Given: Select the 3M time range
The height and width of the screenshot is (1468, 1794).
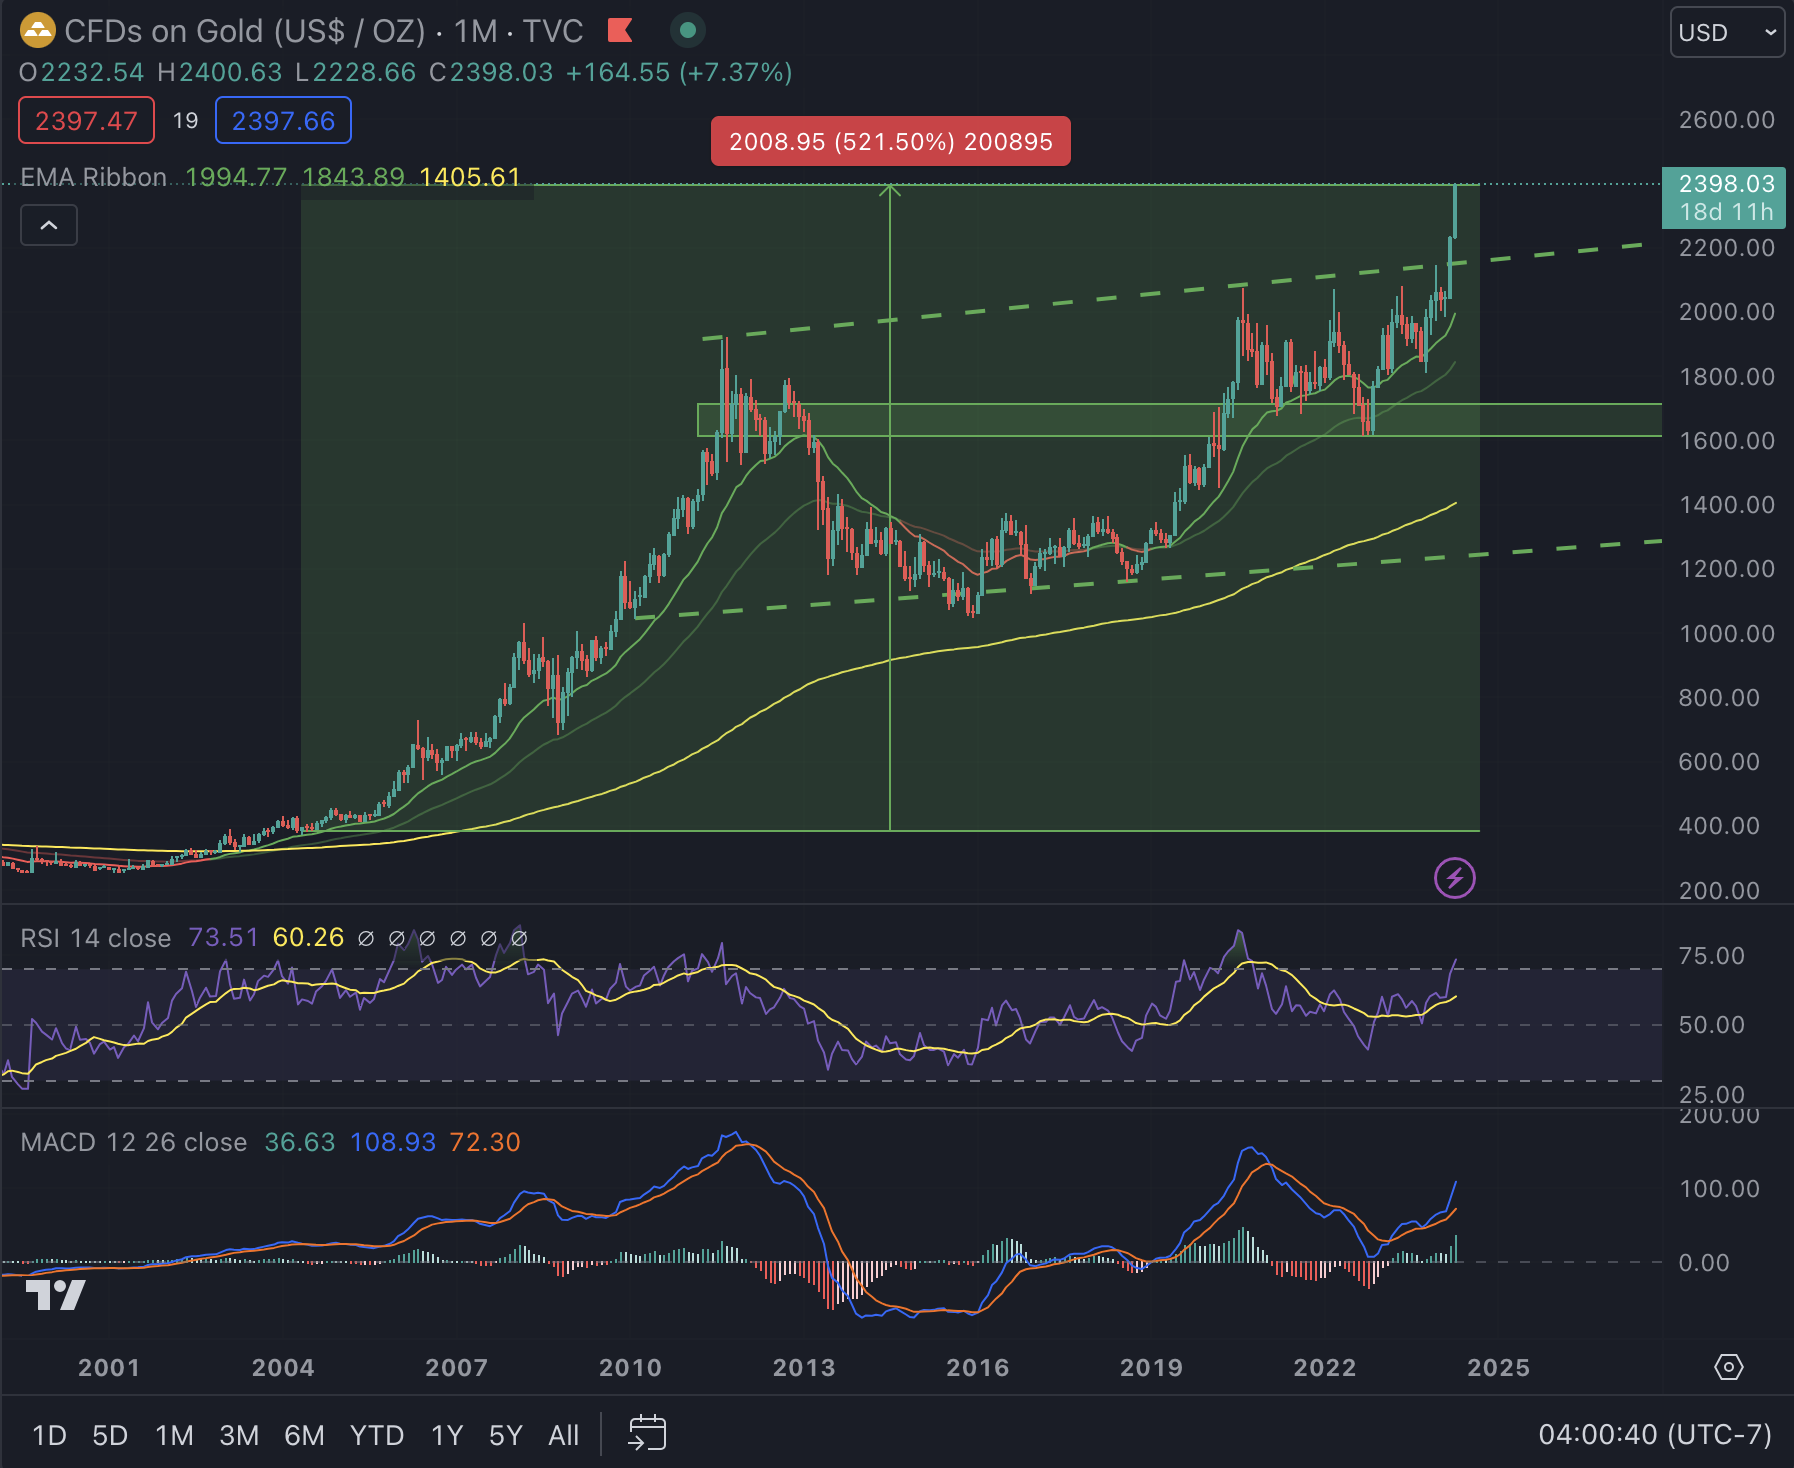Looking at the screenshot, I should click(x=239, y=1435).
